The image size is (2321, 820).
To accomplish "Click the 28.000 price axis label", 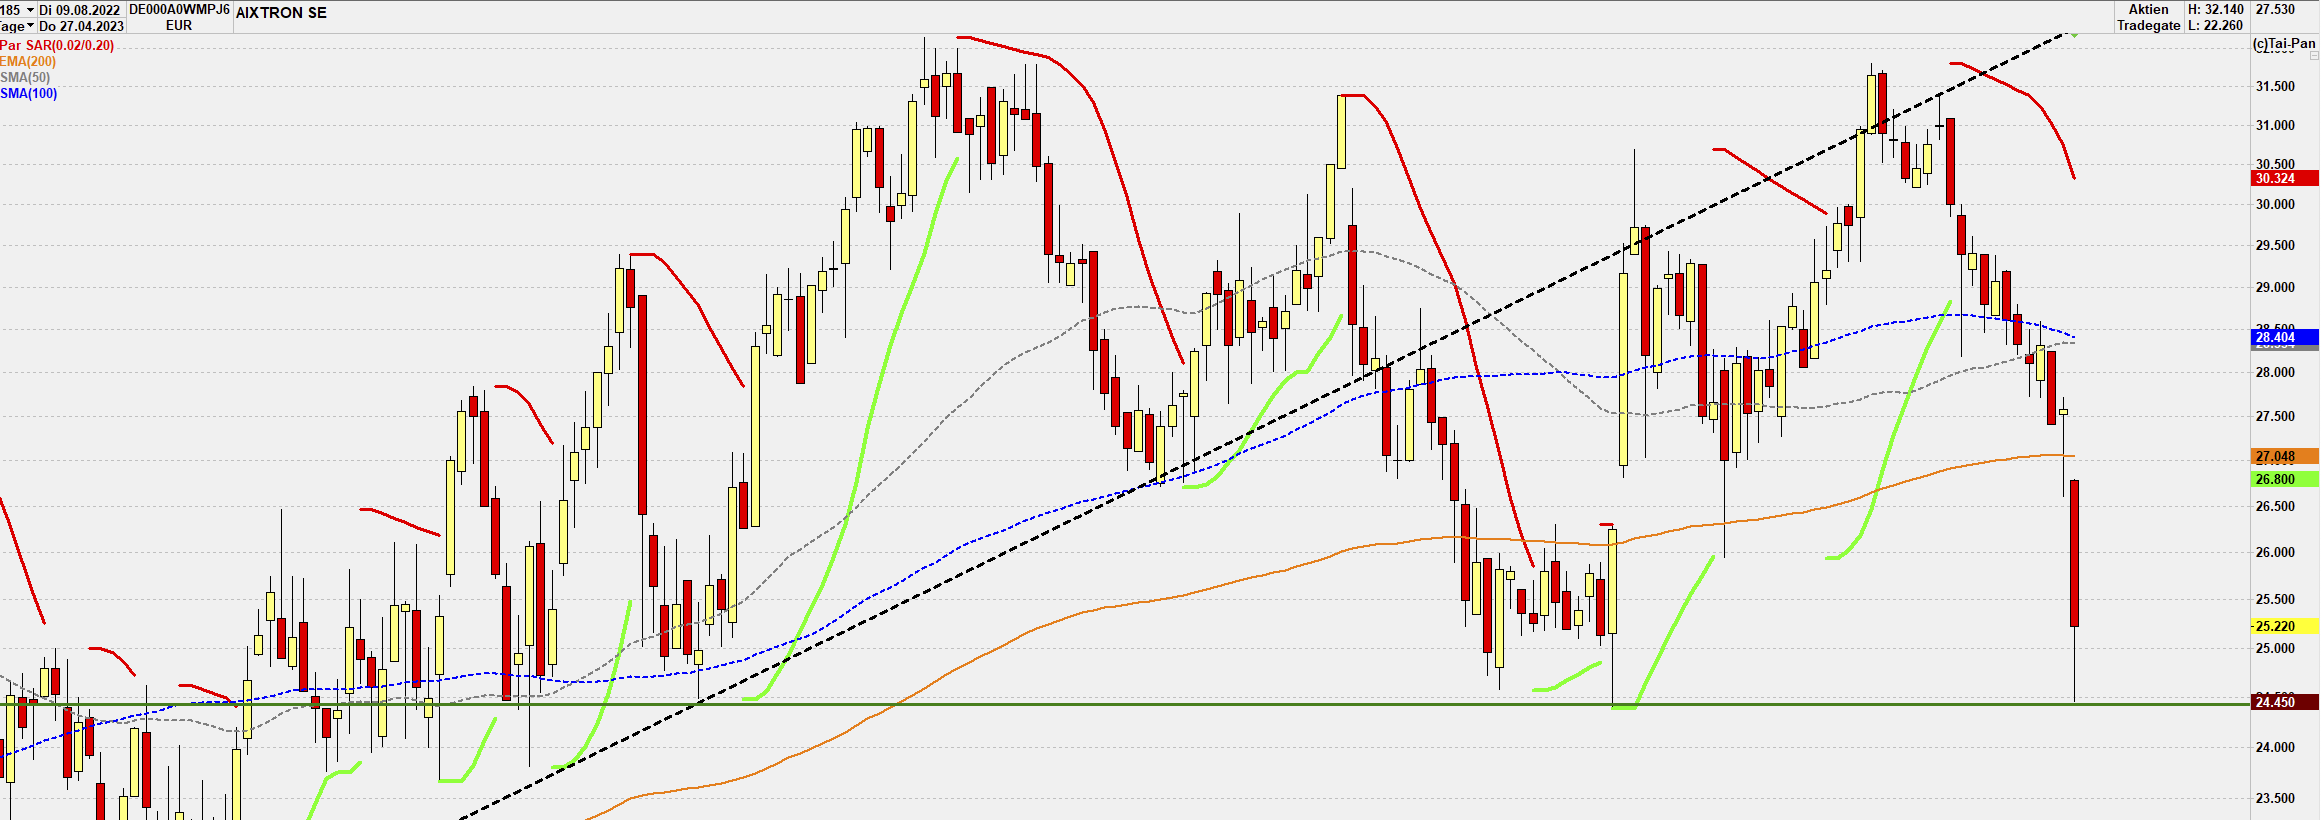I will coord(2275,373).
